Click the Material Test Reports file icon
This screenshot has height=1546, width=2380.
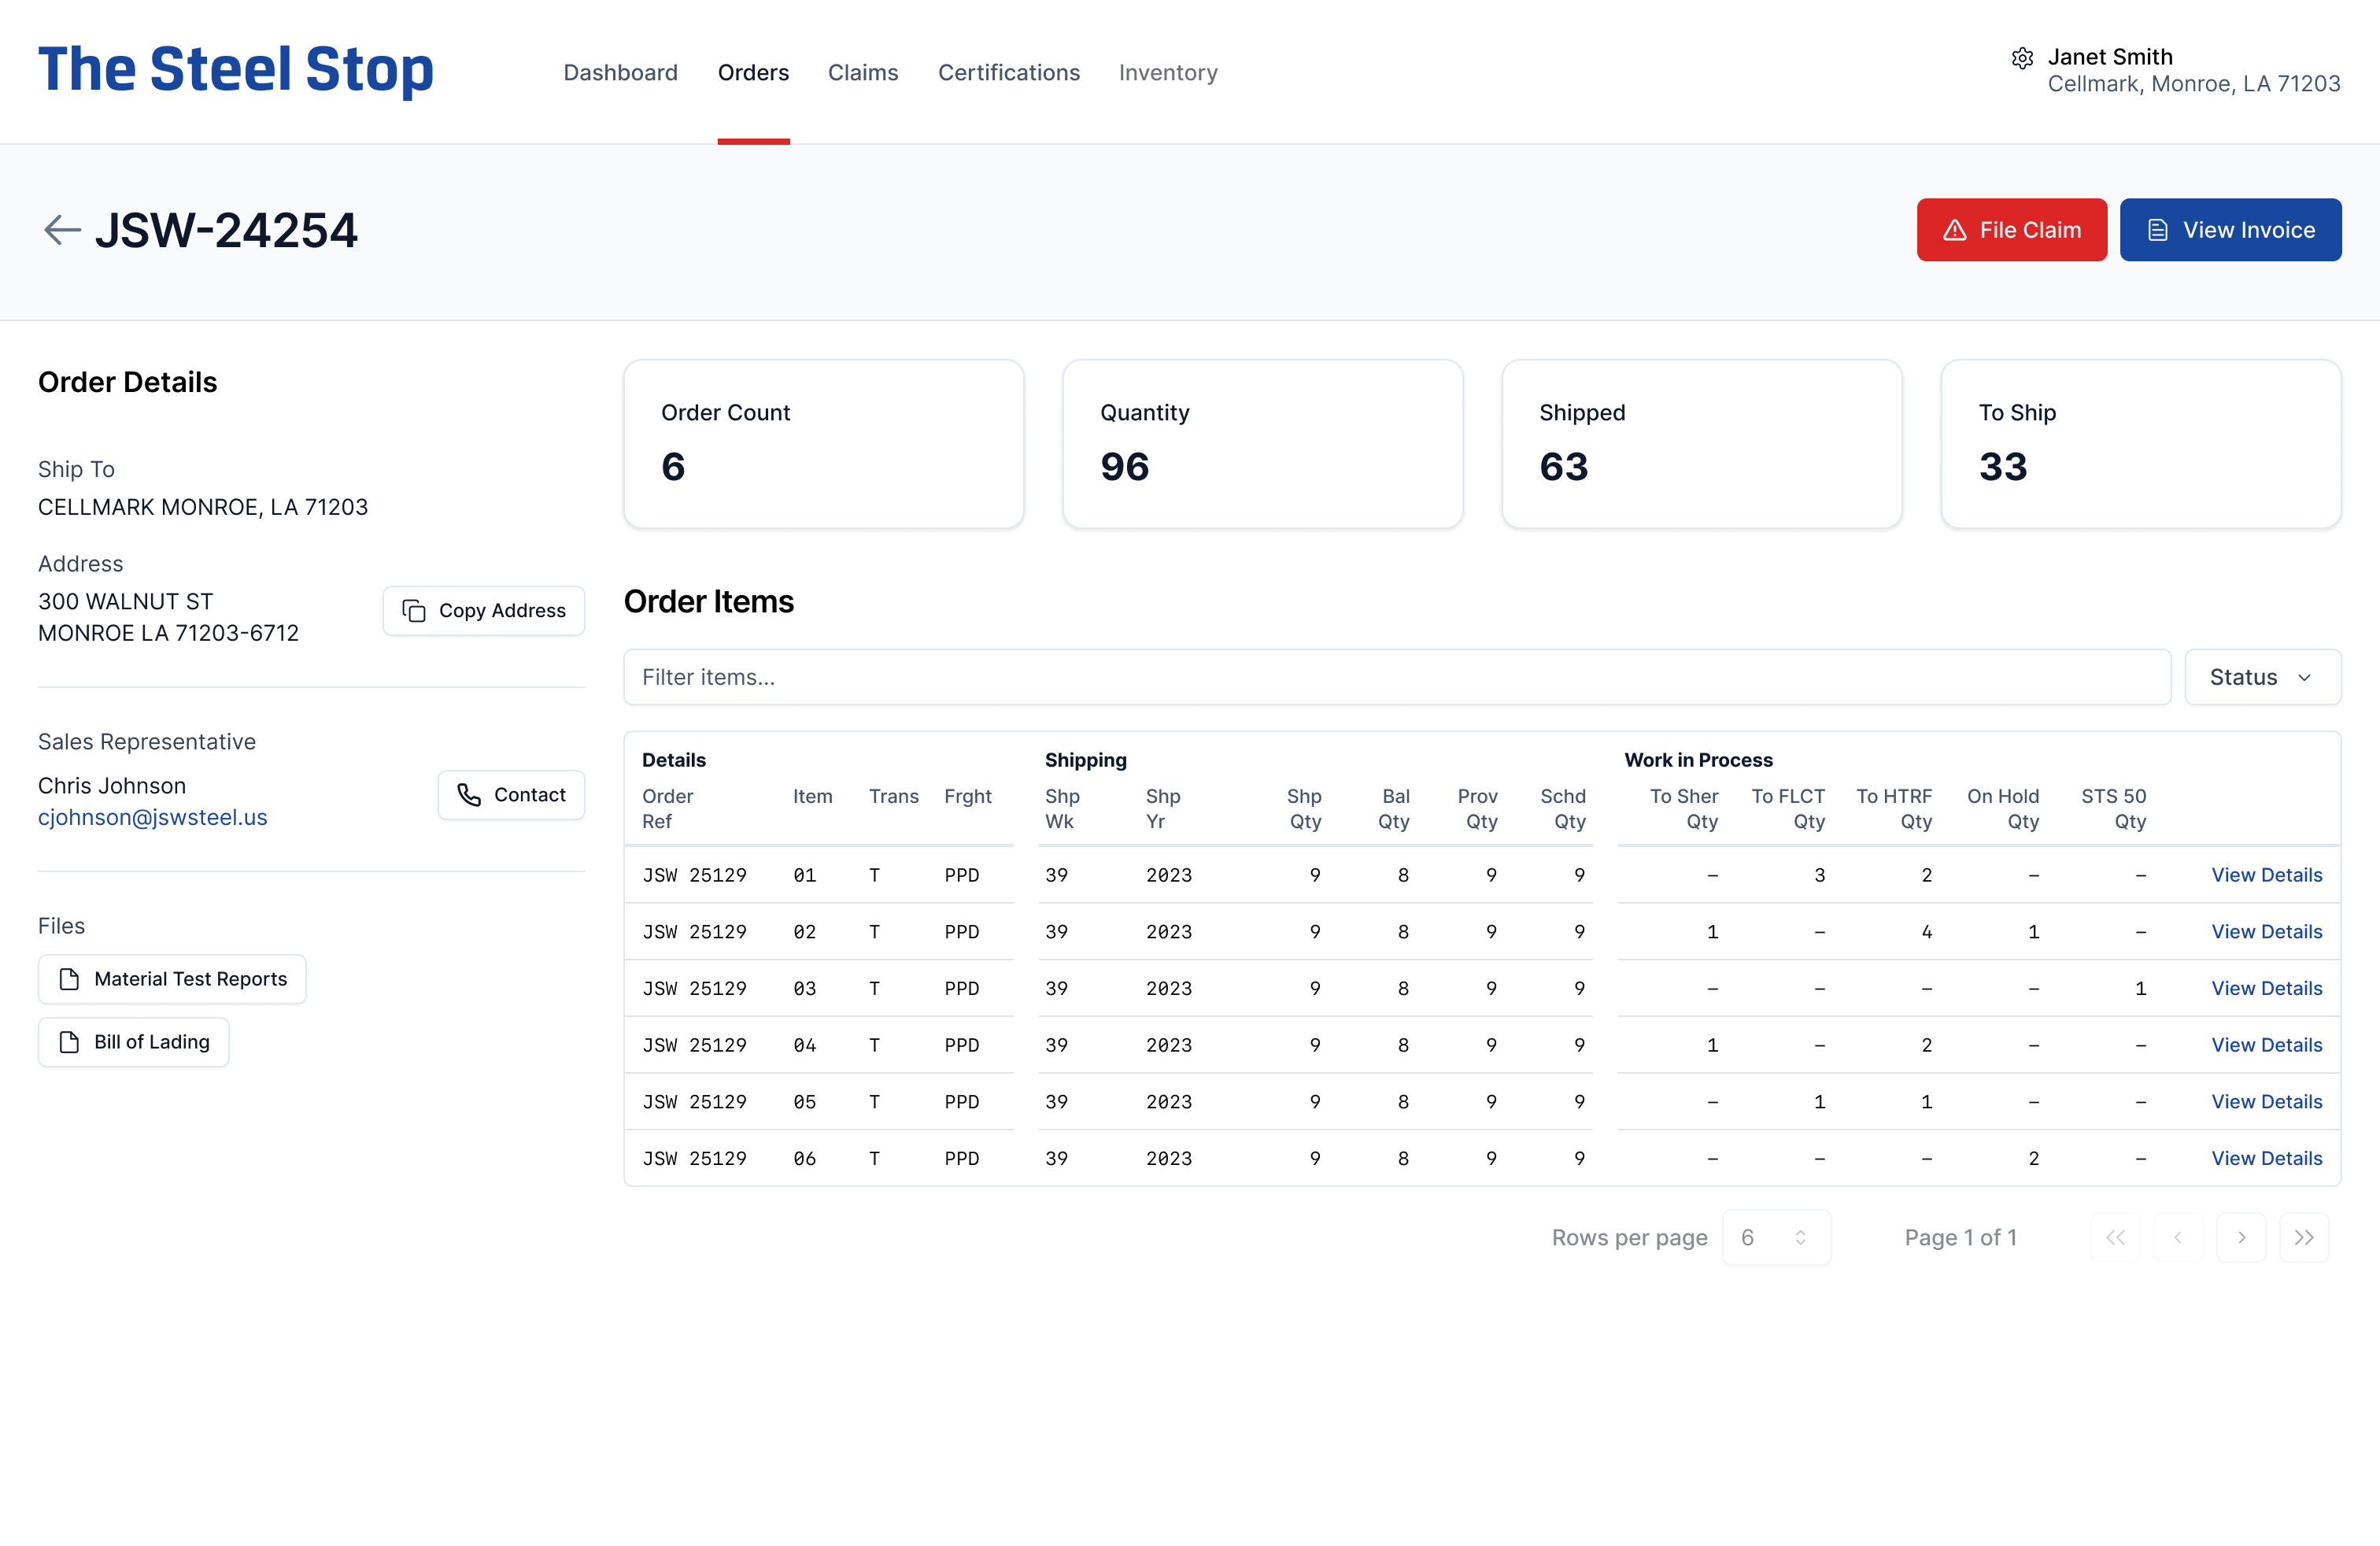[69, 977]
